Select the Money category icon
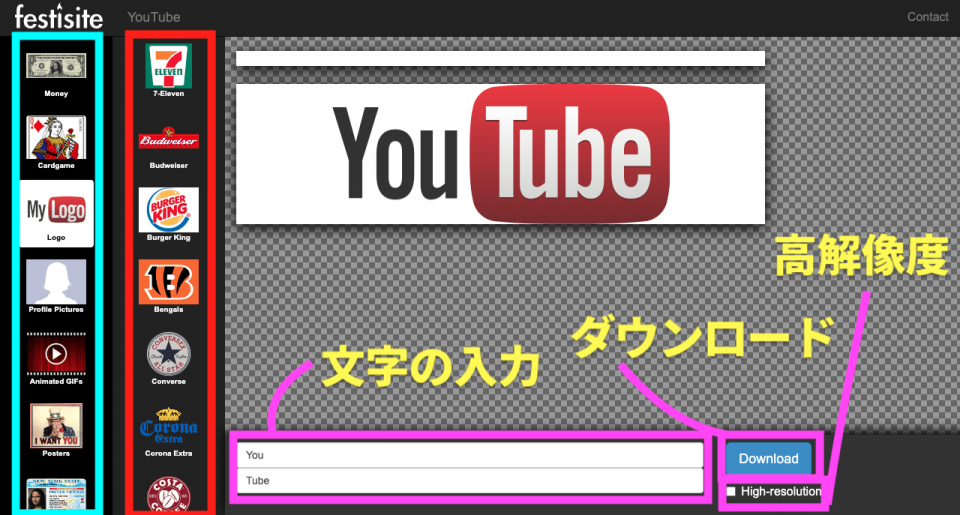Screen dimensions: 960x515 56,66
